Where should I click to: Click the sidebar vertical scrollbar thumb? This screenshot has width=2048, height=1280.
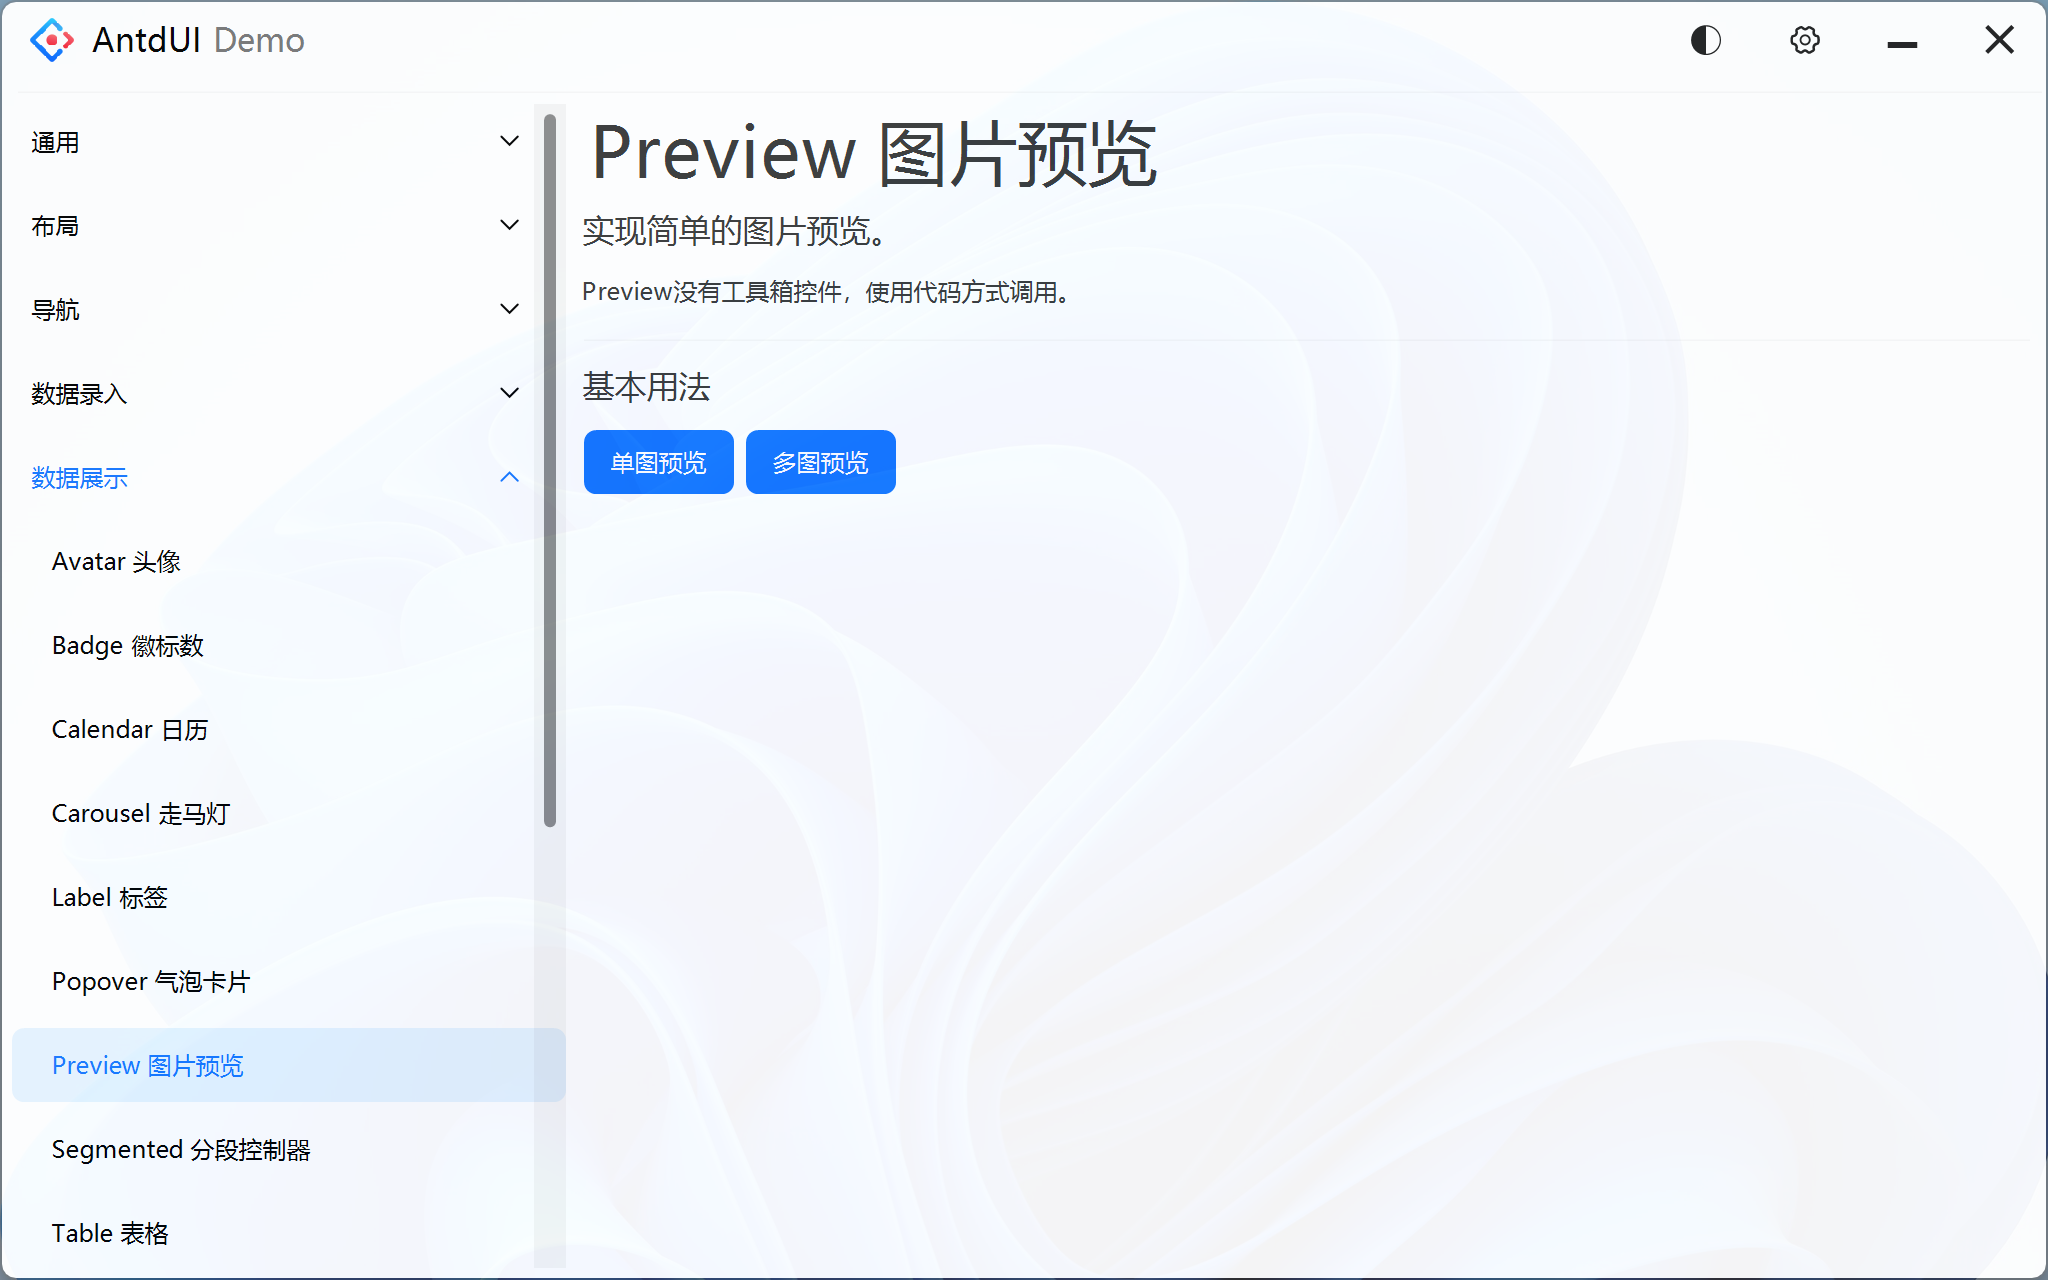[x=549, y=470]
